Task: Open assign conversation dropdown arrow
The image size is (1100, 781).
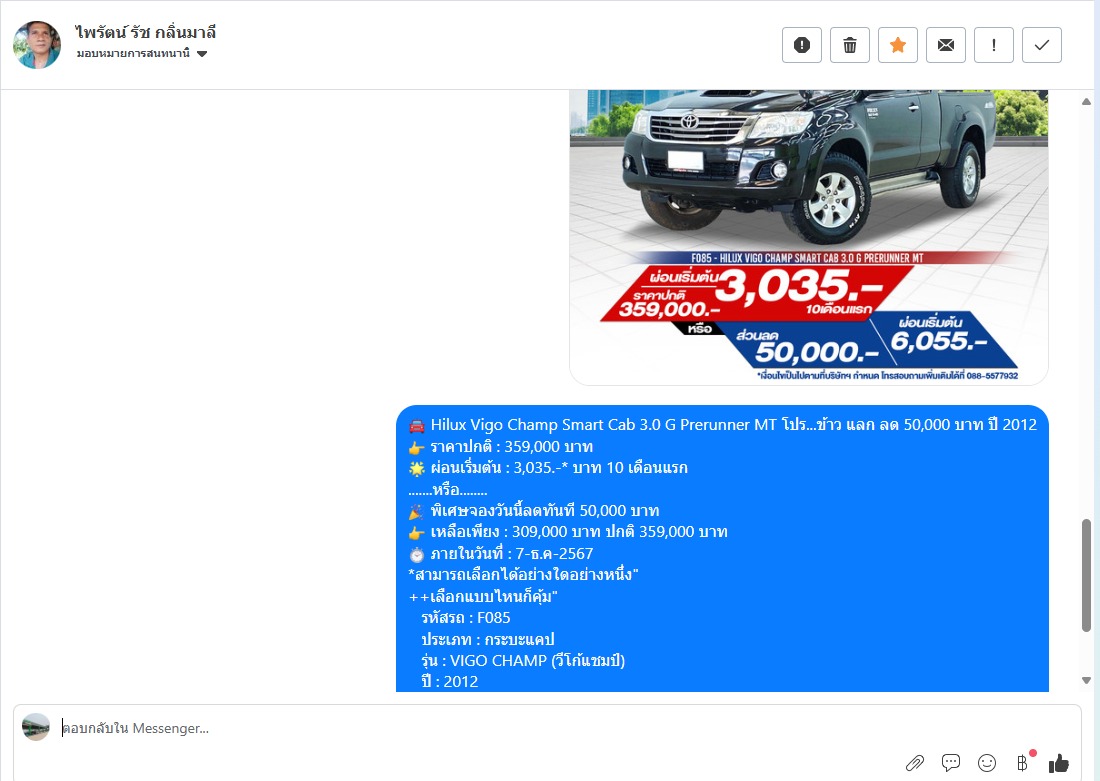Action: [x=202, y=54]
